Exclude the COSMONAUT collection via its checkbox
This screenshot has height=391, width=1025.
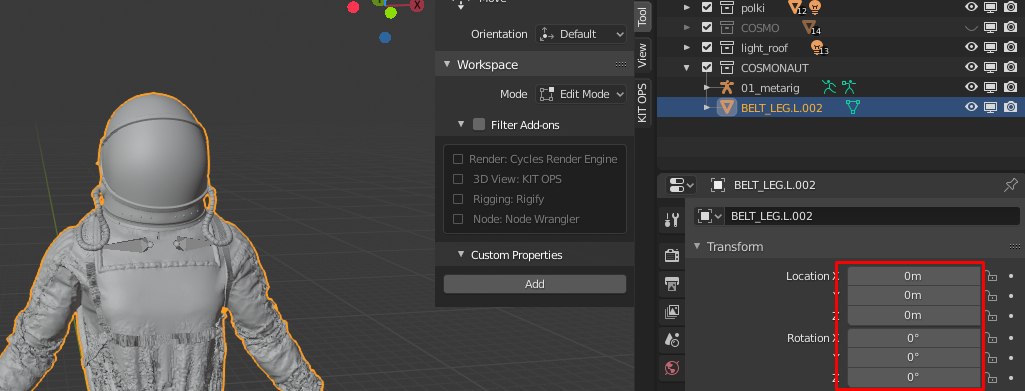pos(707,67)
